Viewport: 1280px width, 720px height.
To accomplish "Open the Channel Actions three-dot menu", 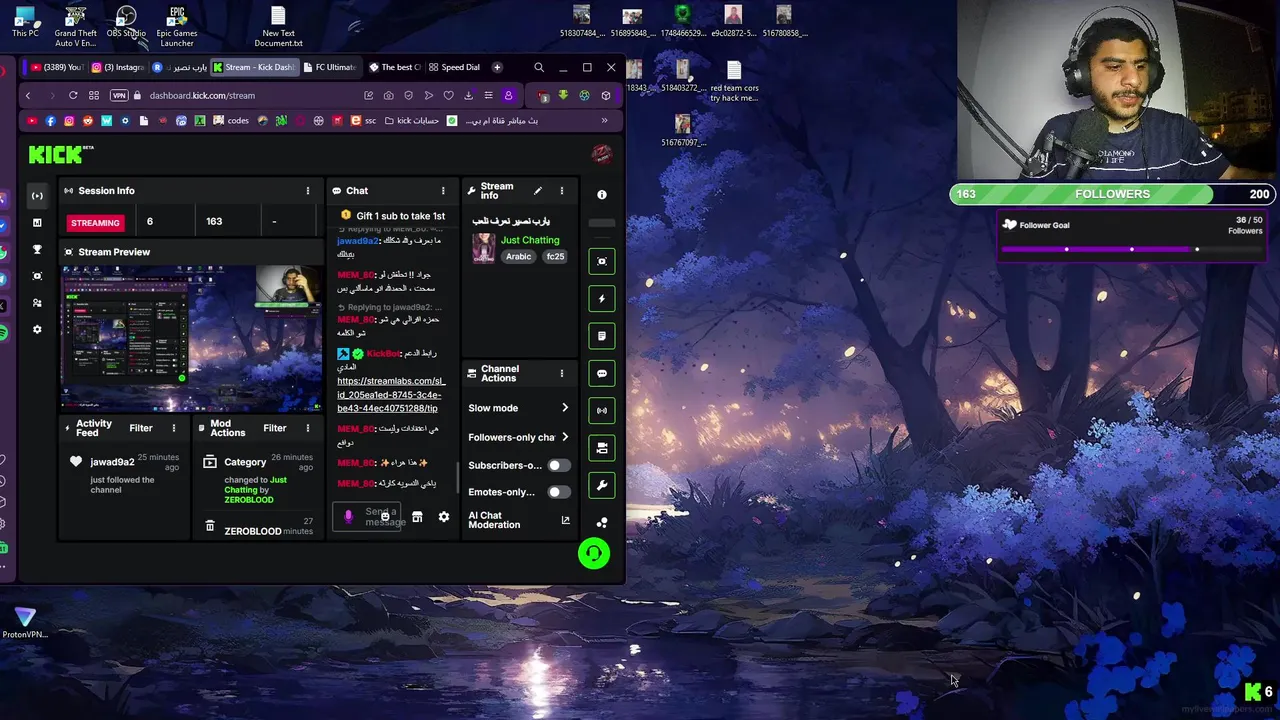I will pyautogui.click(x=561, y=374).
